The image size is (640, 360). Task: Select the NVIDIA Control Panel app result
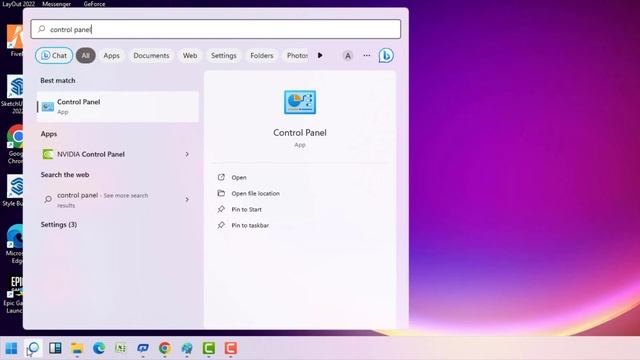coord(118,154)
